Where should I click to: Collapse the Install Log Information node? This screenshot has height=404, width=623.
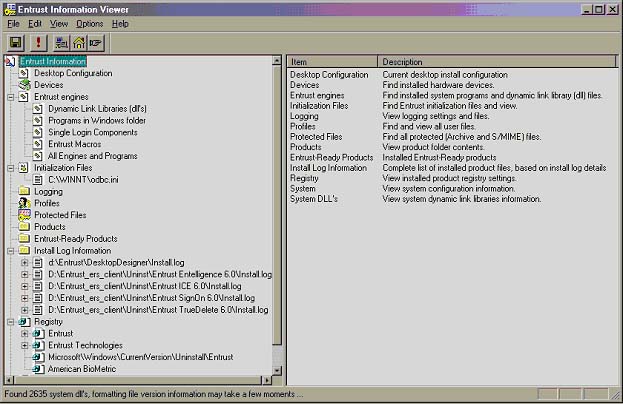click(10, 250)
